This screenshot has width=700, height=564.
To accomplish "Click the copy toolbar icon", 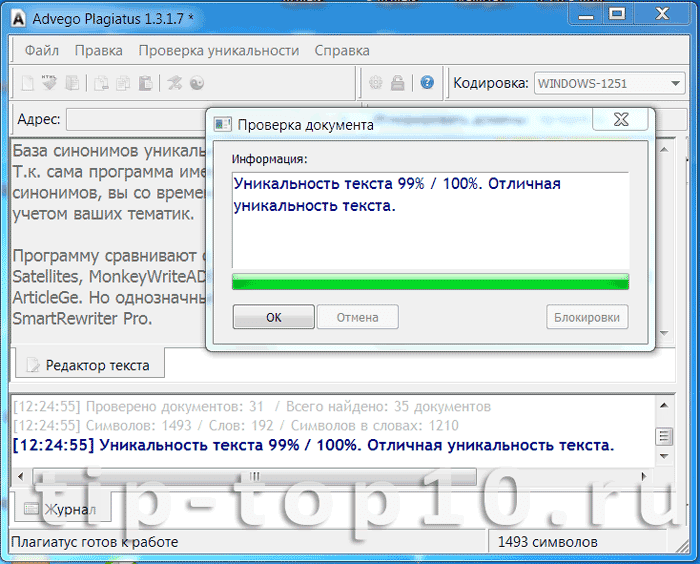I will (x=123, y=83).
